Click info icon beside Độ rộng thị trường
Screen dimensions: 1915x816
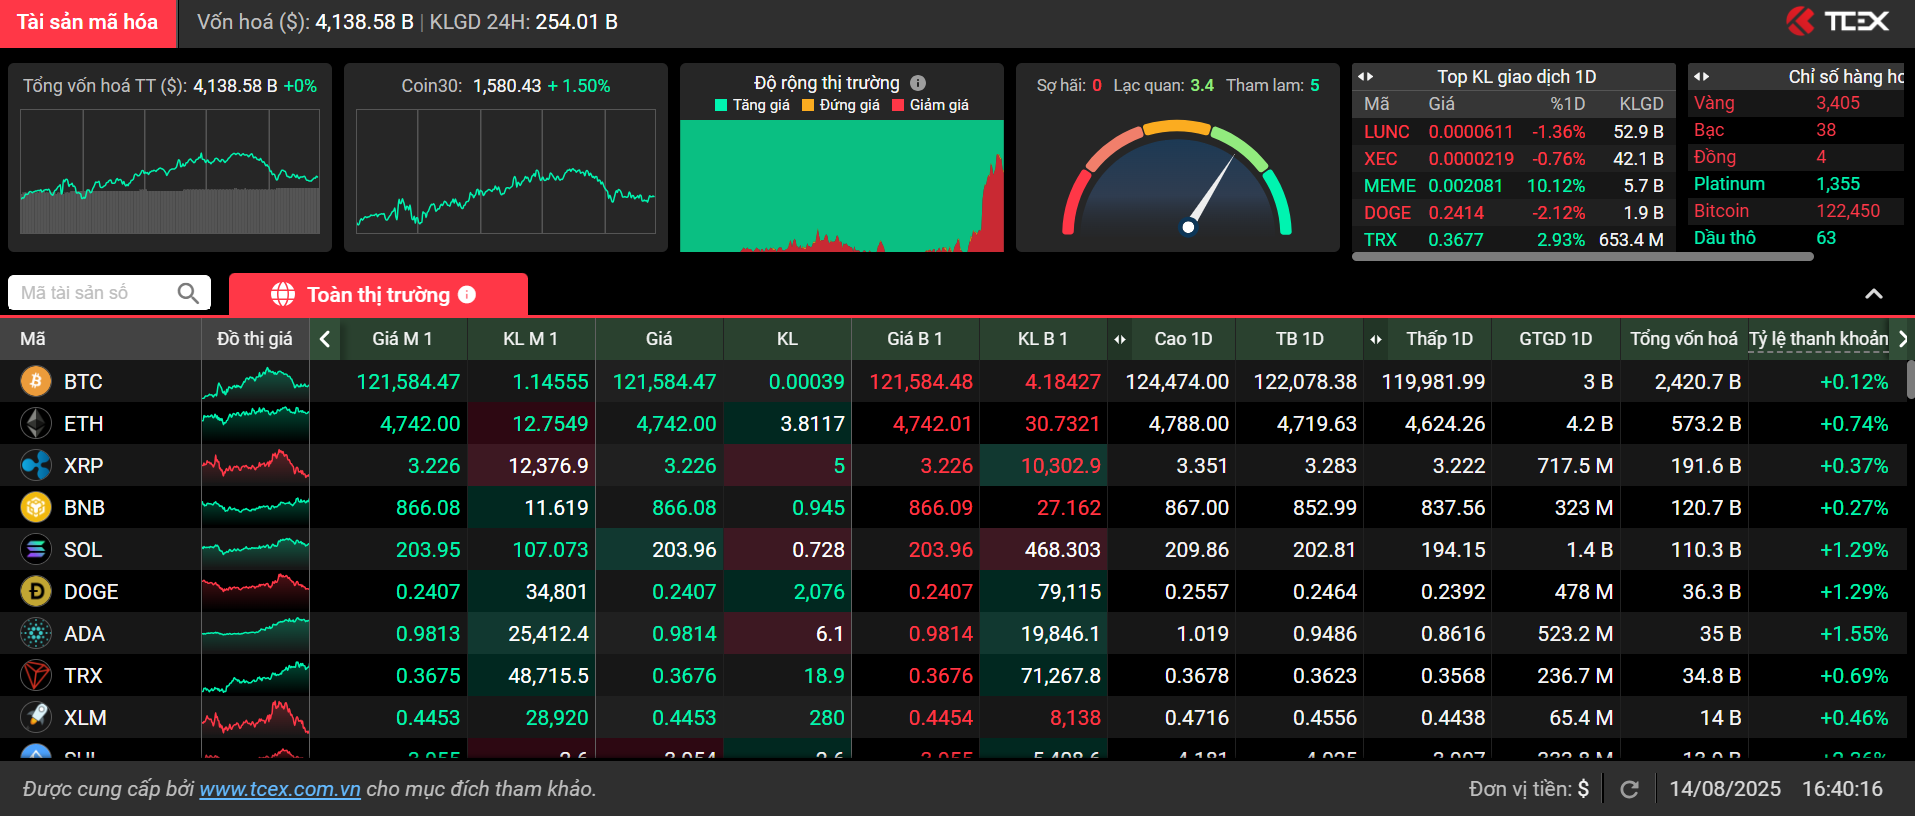[918, 83]
